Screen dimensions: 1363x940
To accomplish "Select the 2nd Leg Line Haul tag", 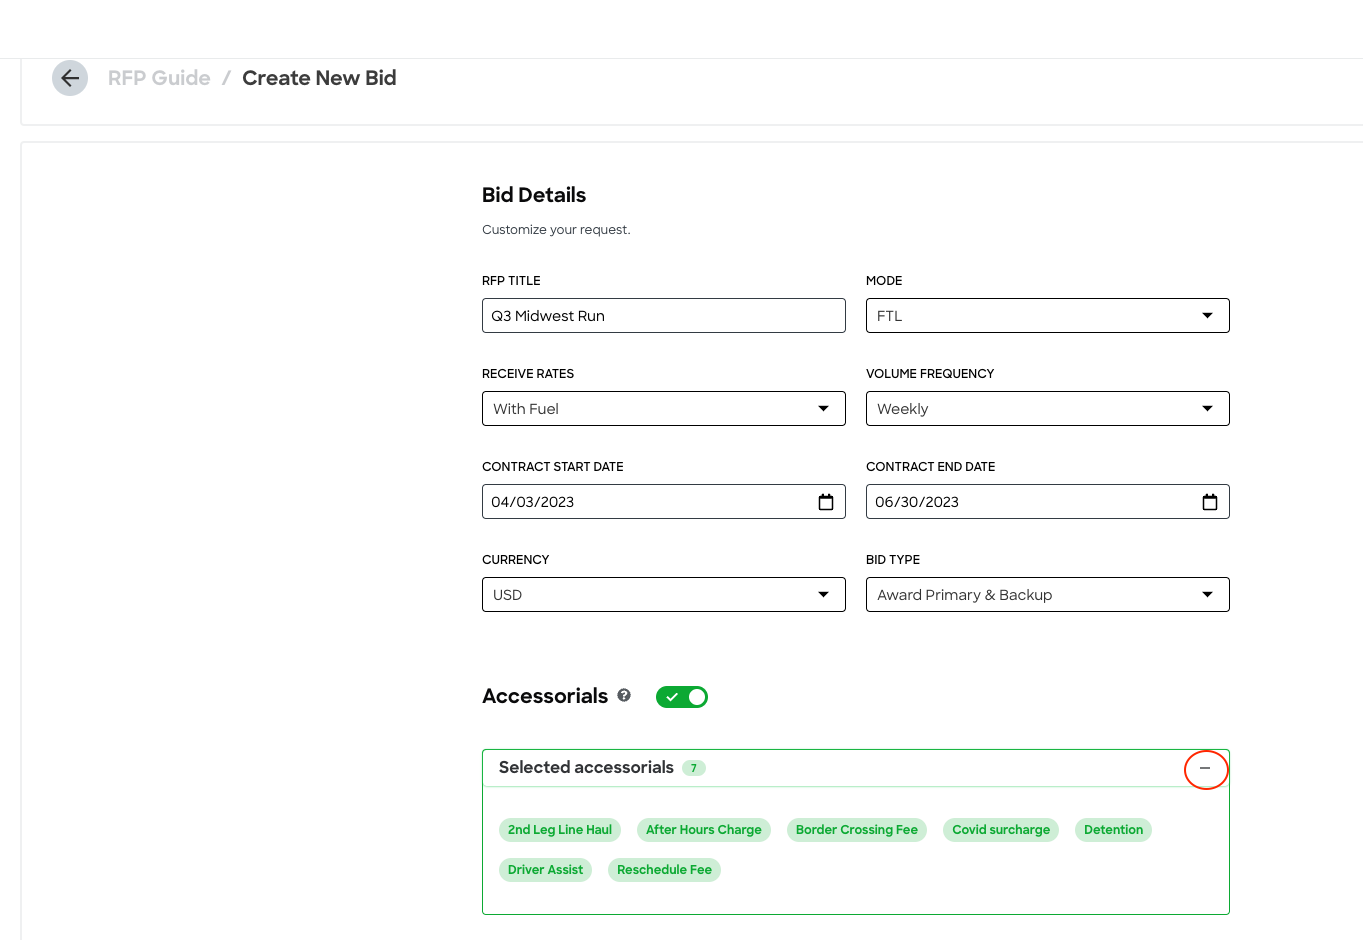I will [560, 830].
